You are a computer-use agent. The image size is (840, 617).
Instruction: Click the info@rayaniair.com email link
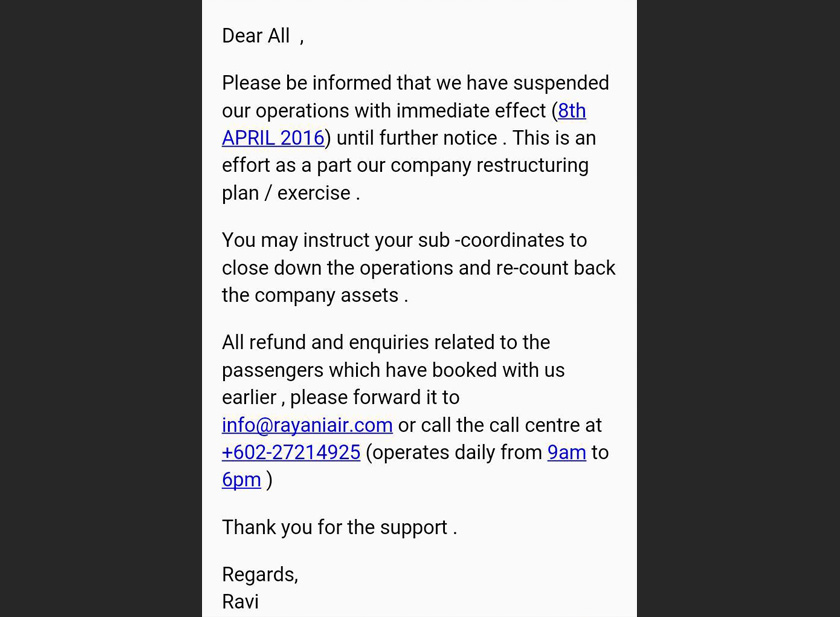[307, 425]
